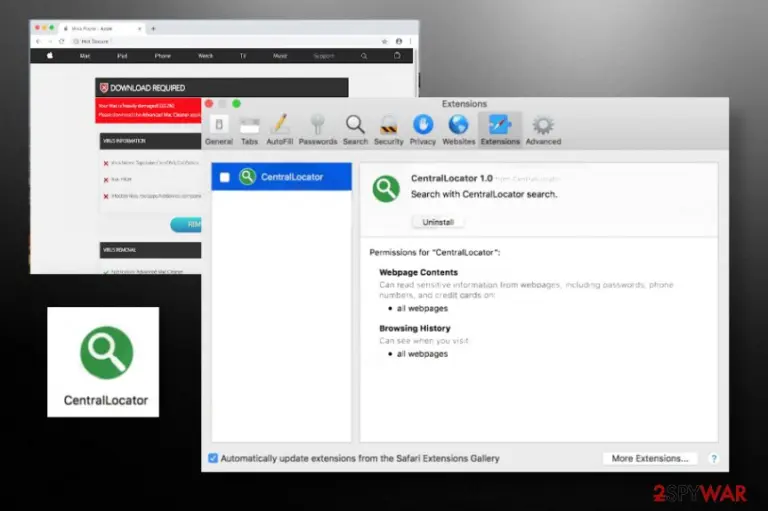768x511 pixels.
Task: Click the Webpage Contents permission heading
Action: (418, 272)
